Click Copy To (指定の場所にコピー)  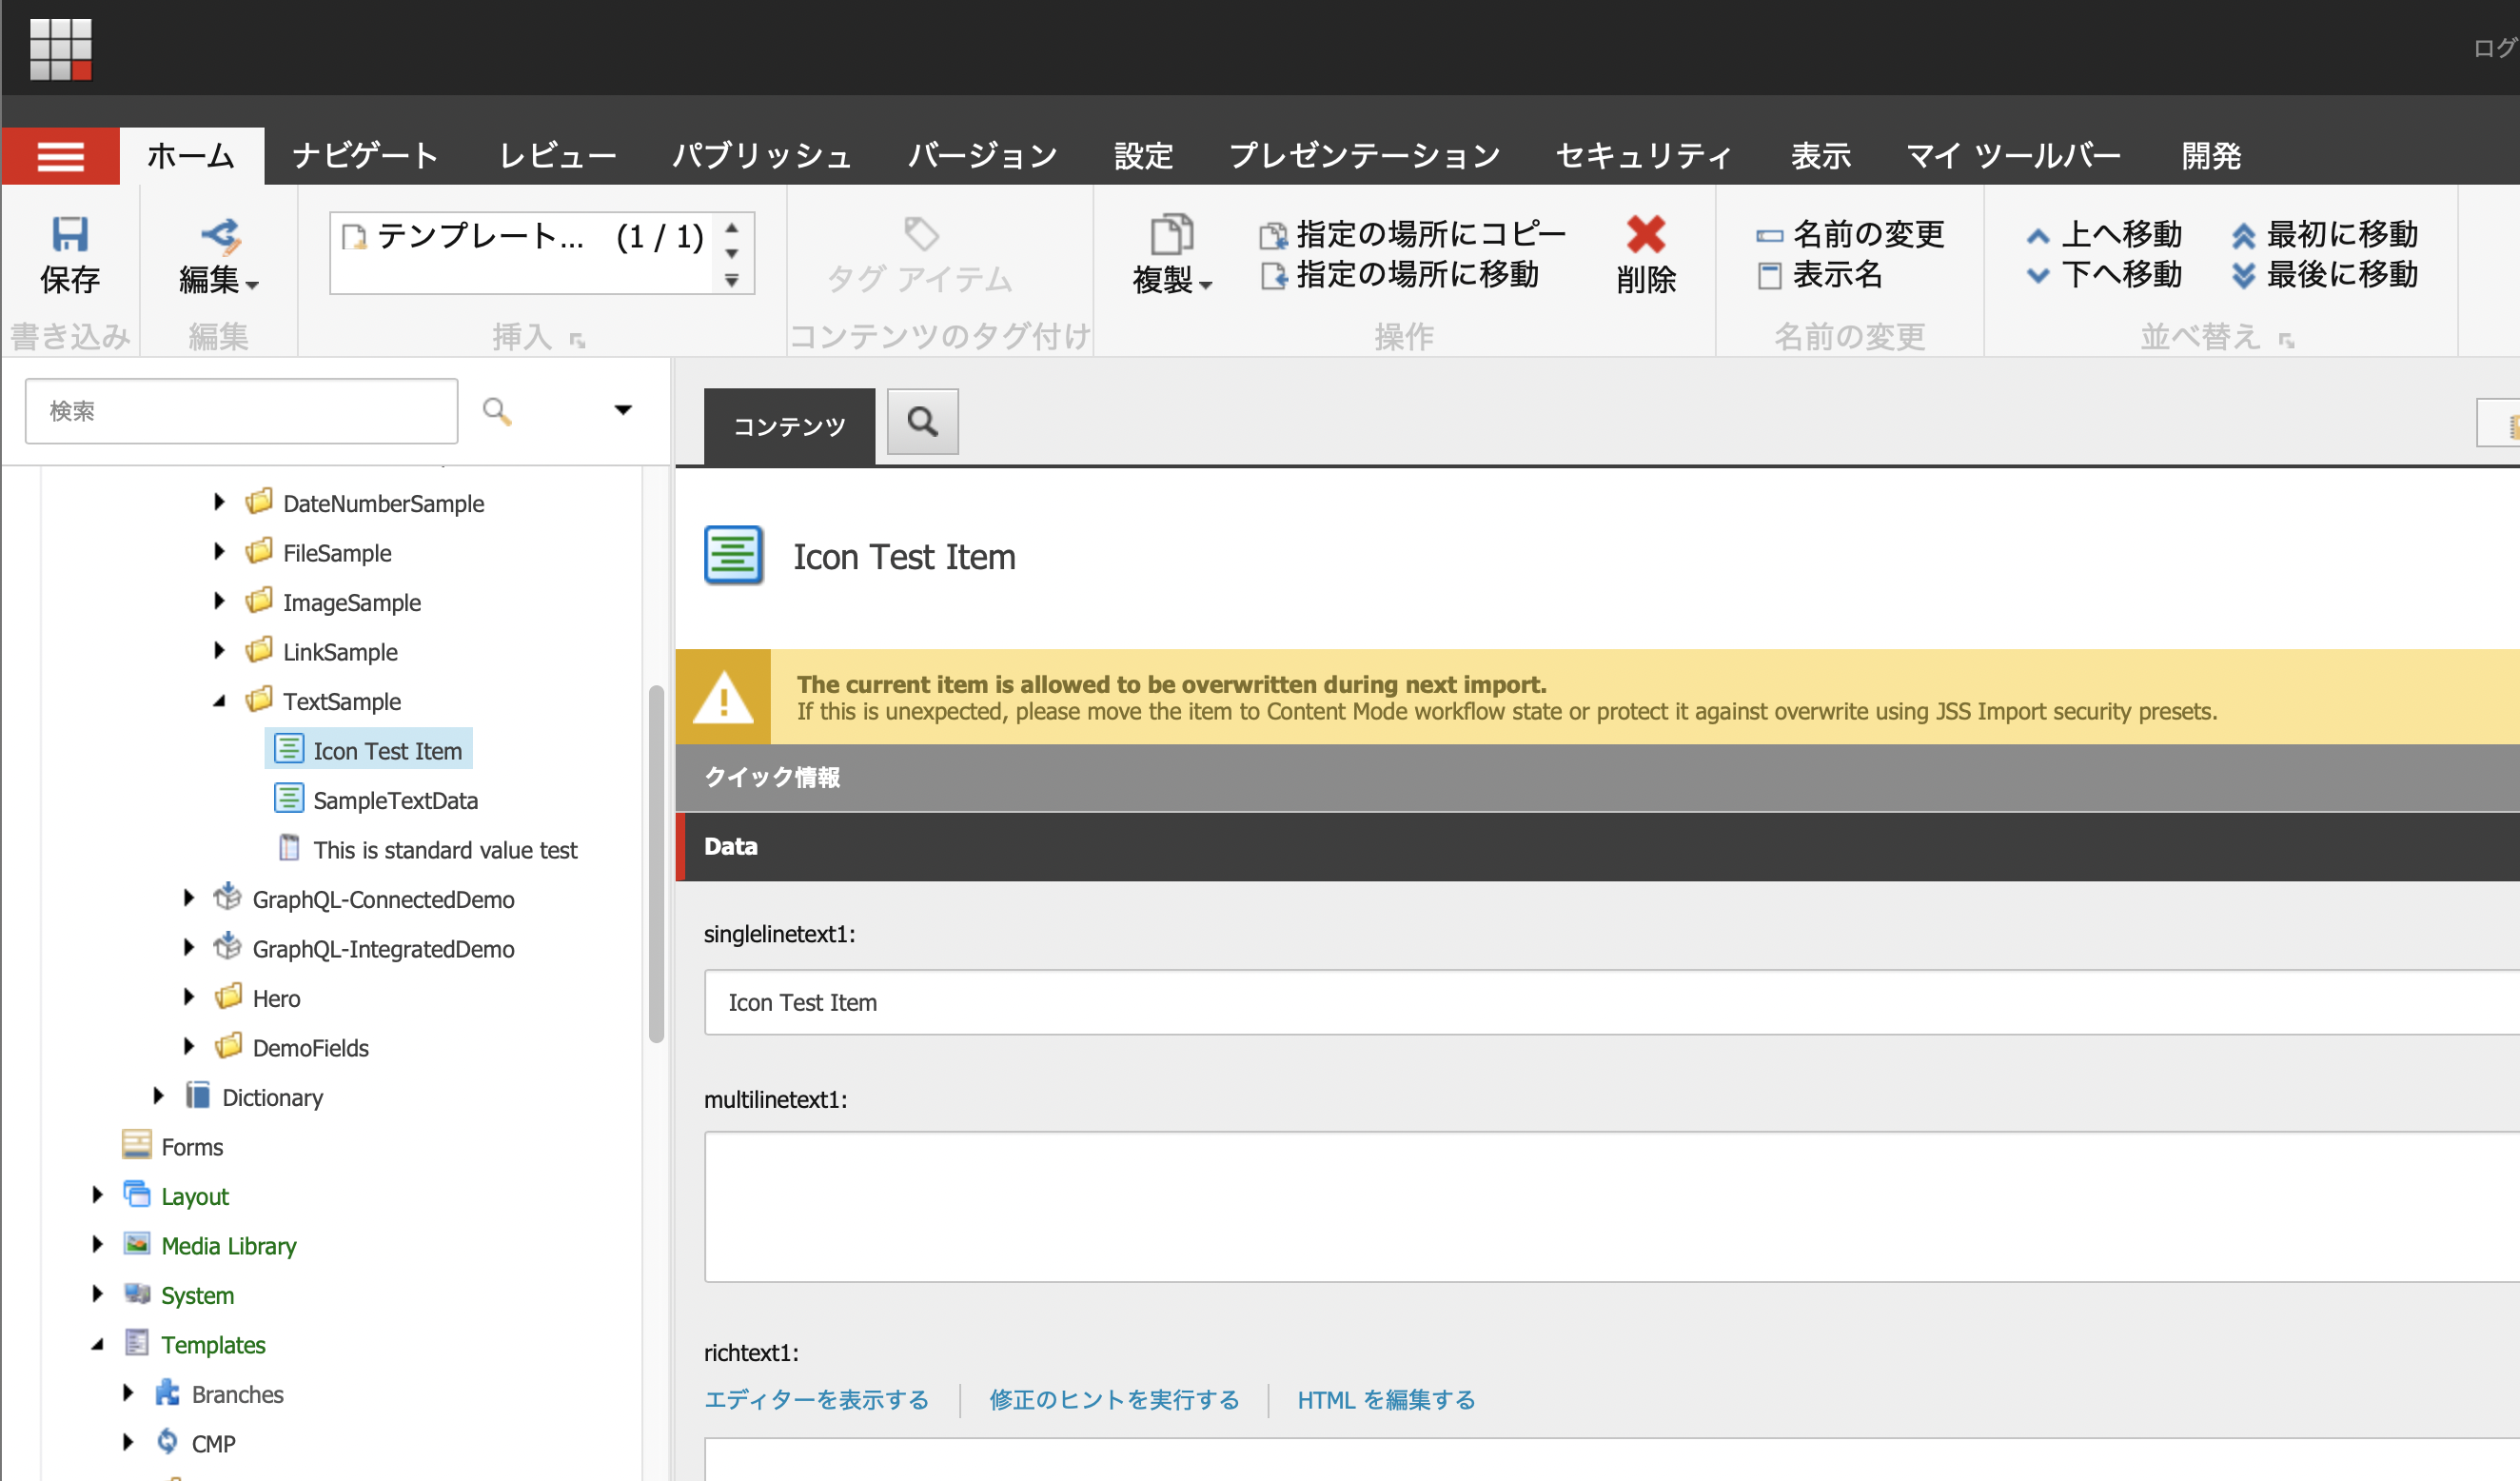click(x=1412, y=234)
